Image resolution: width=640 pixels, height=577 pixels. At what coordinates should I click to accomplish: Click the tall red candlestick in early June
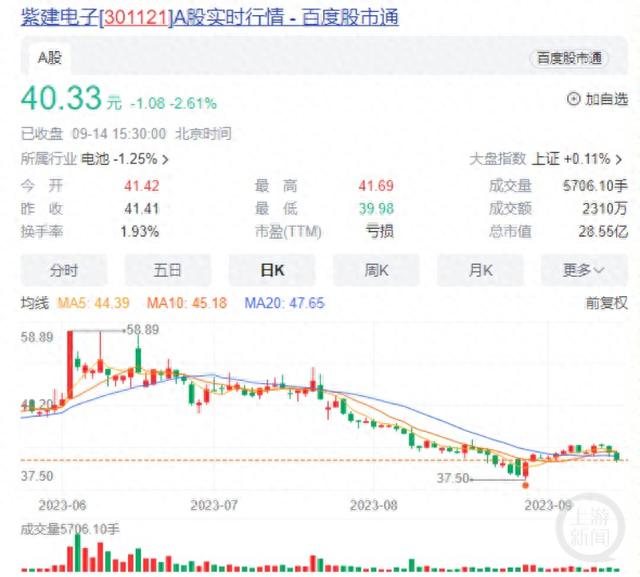click(70, 364)
